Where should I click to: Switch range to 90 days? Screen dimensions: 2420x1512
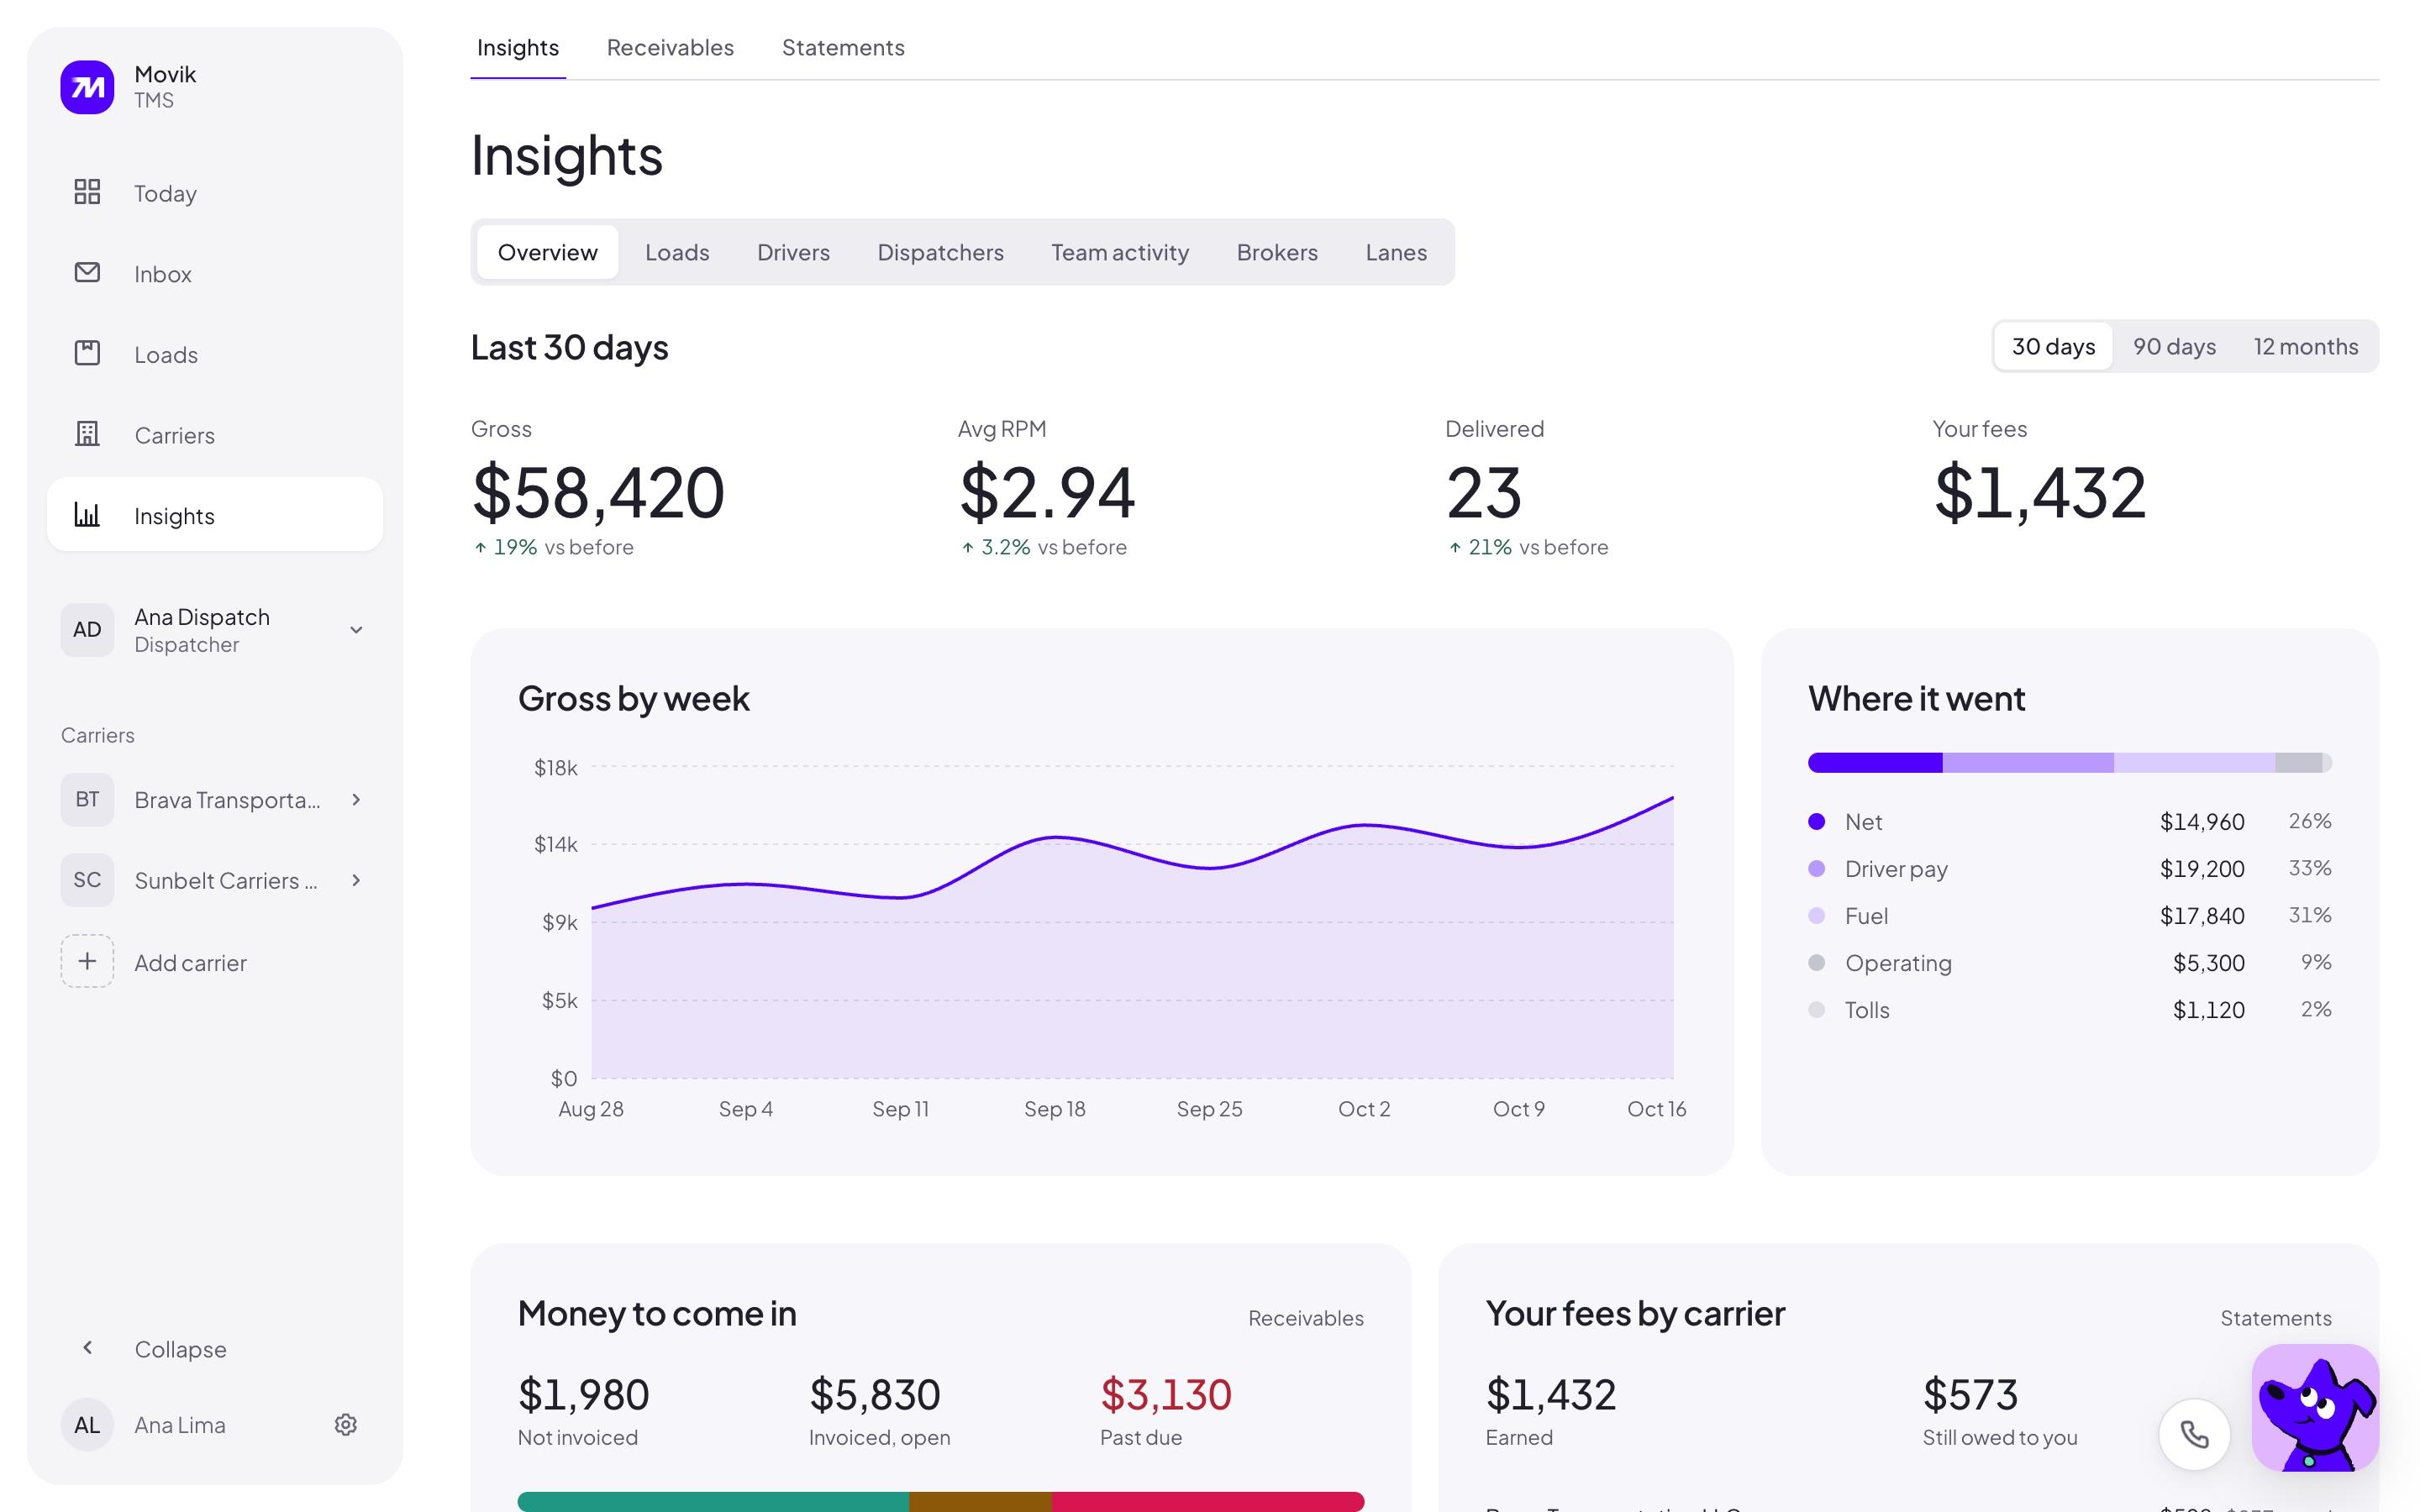[2174, 346]
